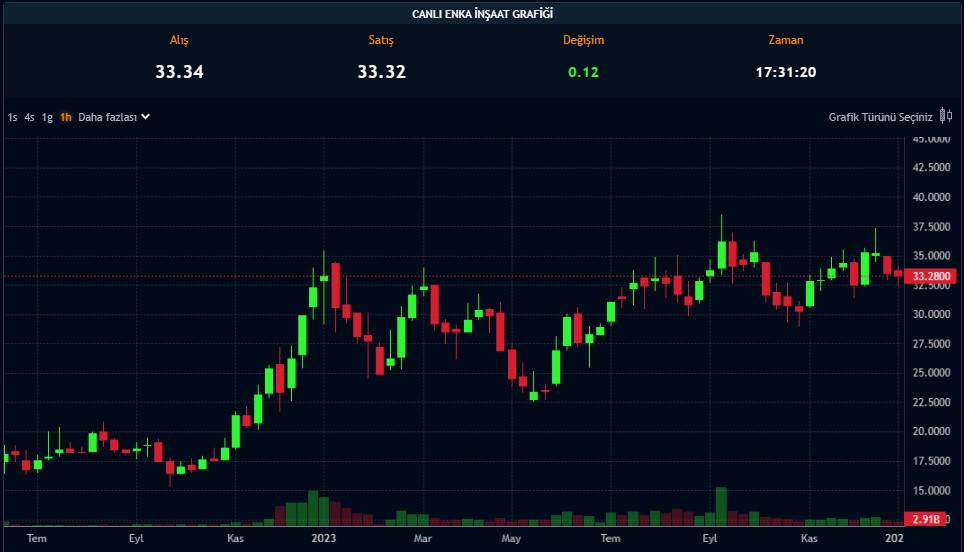
Task: Switch to the 4s timeframe
Action: (x=30, y=117)
